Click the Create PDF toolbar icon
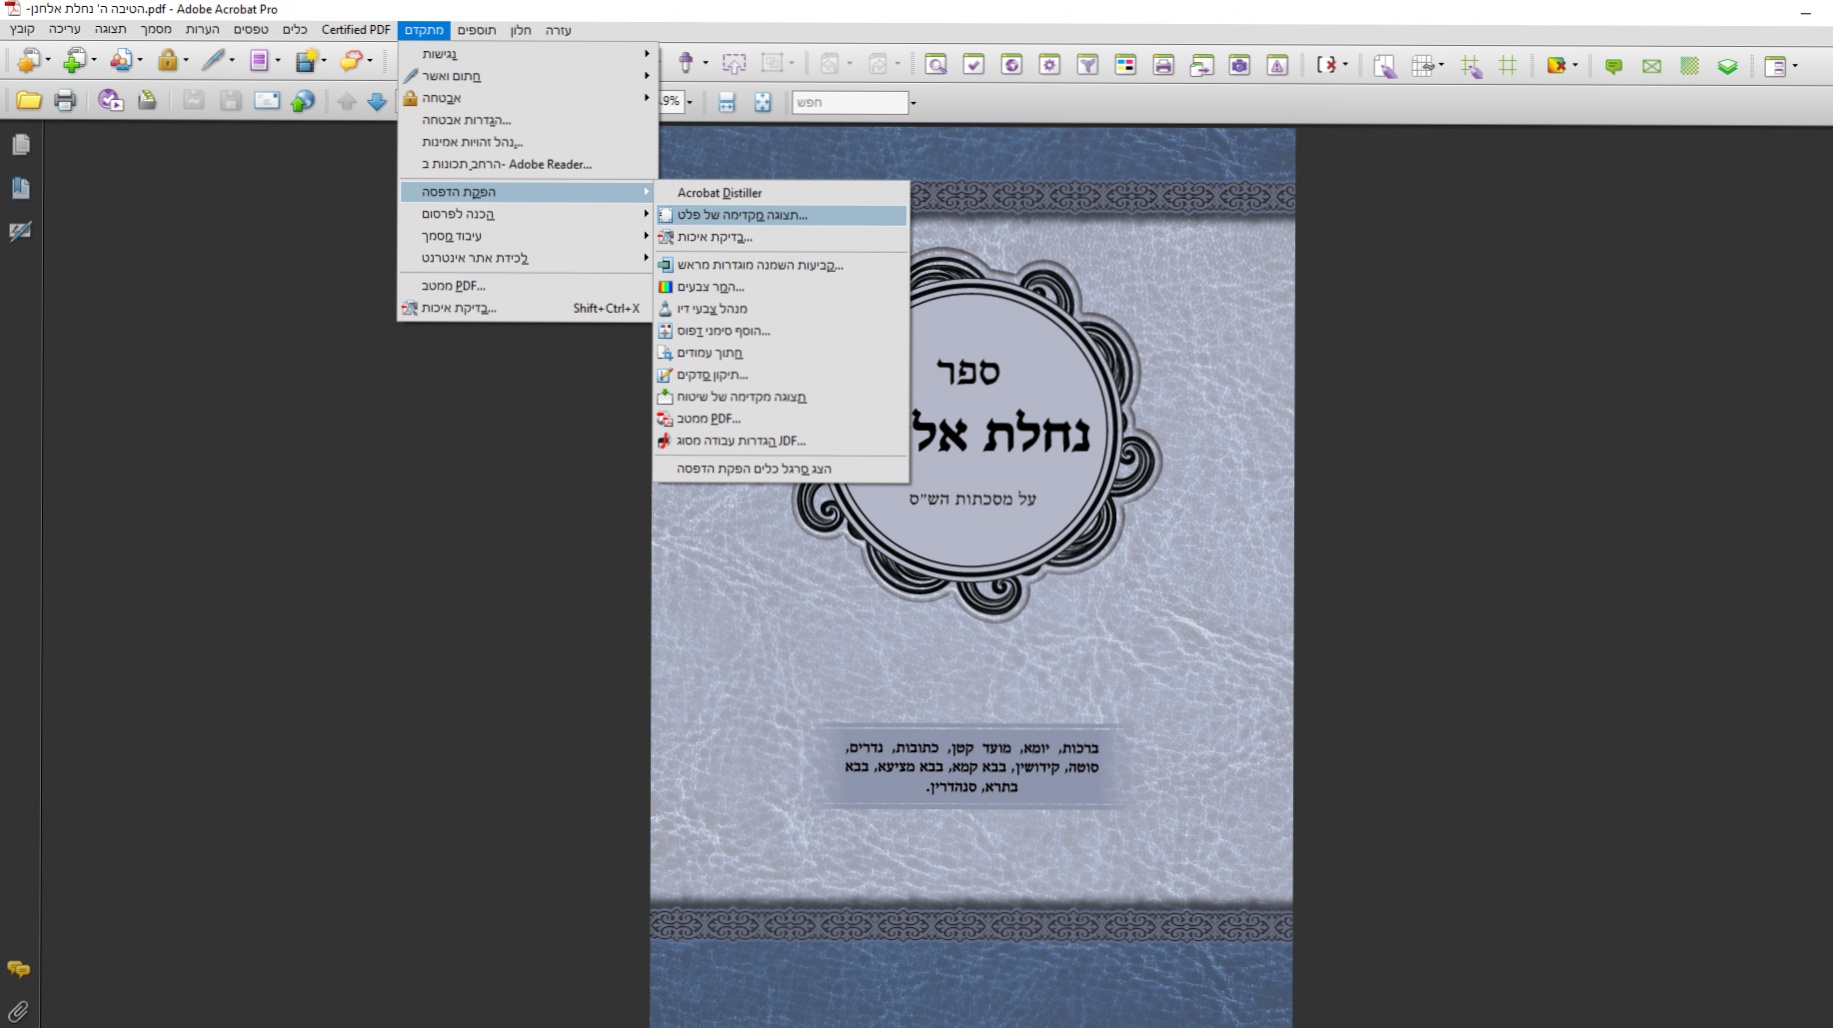The width and height of the screenshot is (1833, 1028). [28, 61]
